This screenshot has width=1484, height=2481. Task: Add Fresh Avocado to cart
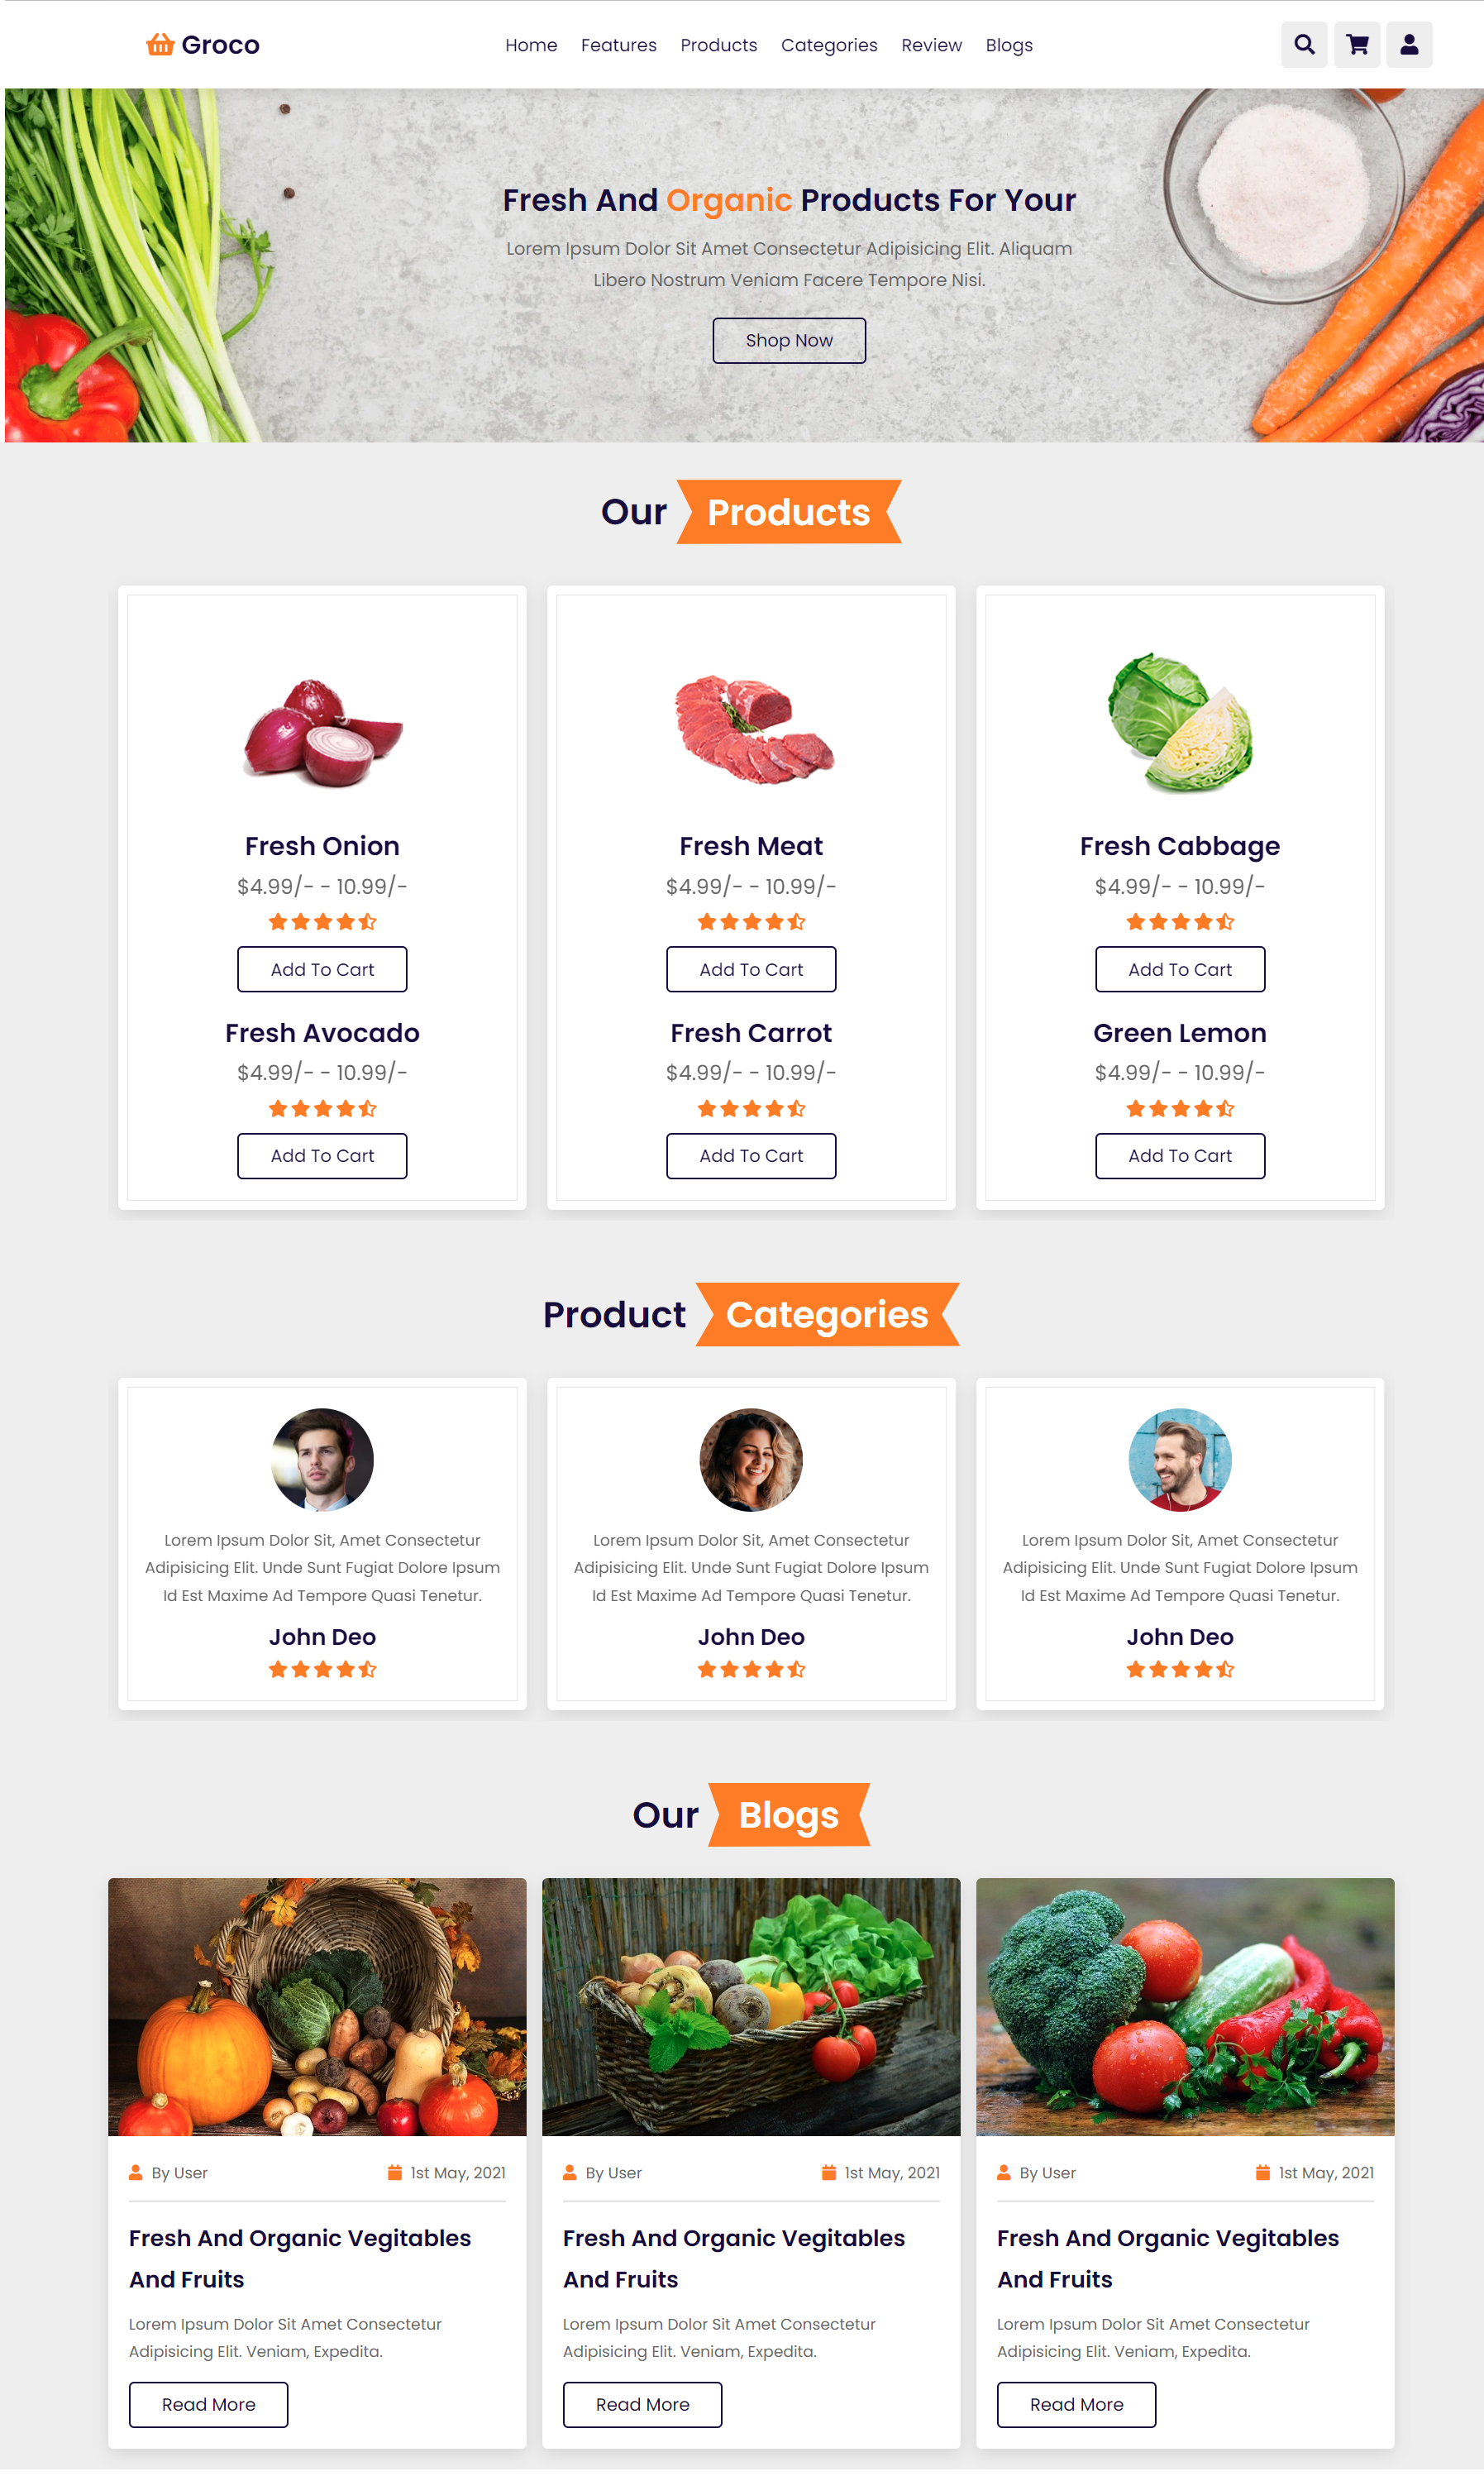[322, 1156]
